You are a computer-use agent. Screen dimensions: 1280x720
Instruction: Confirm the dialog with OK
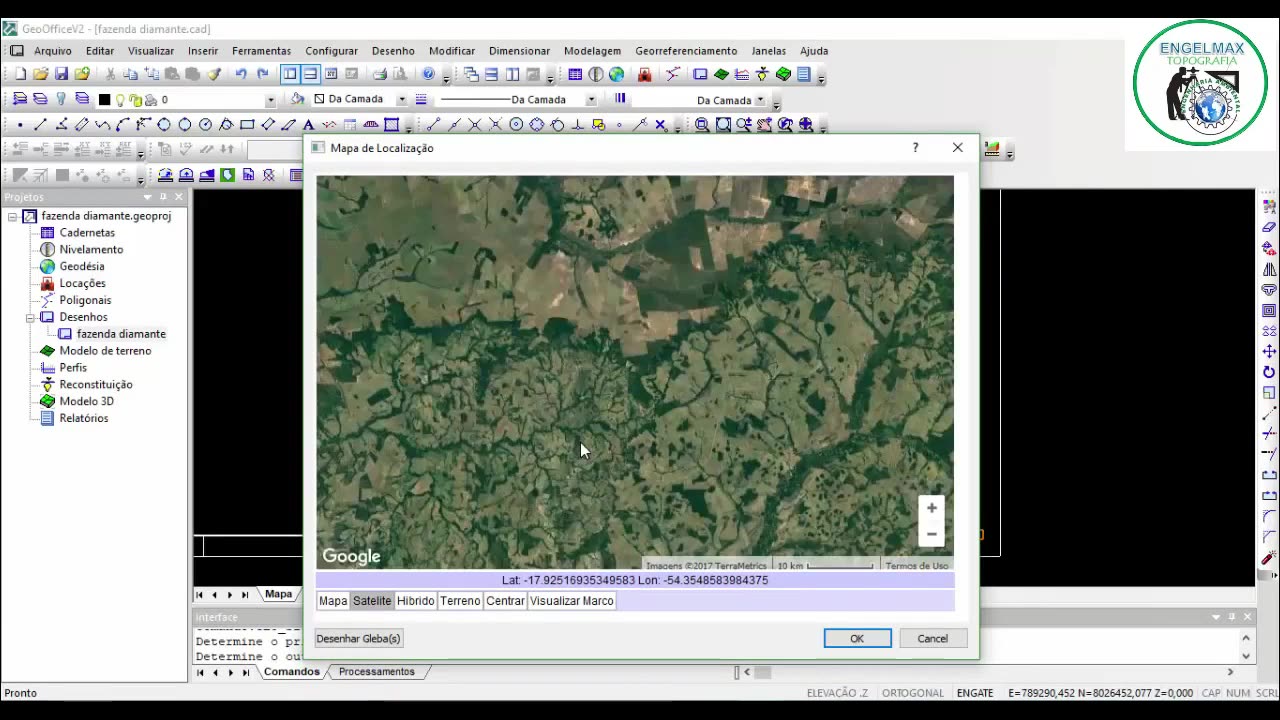click(857, 639)
